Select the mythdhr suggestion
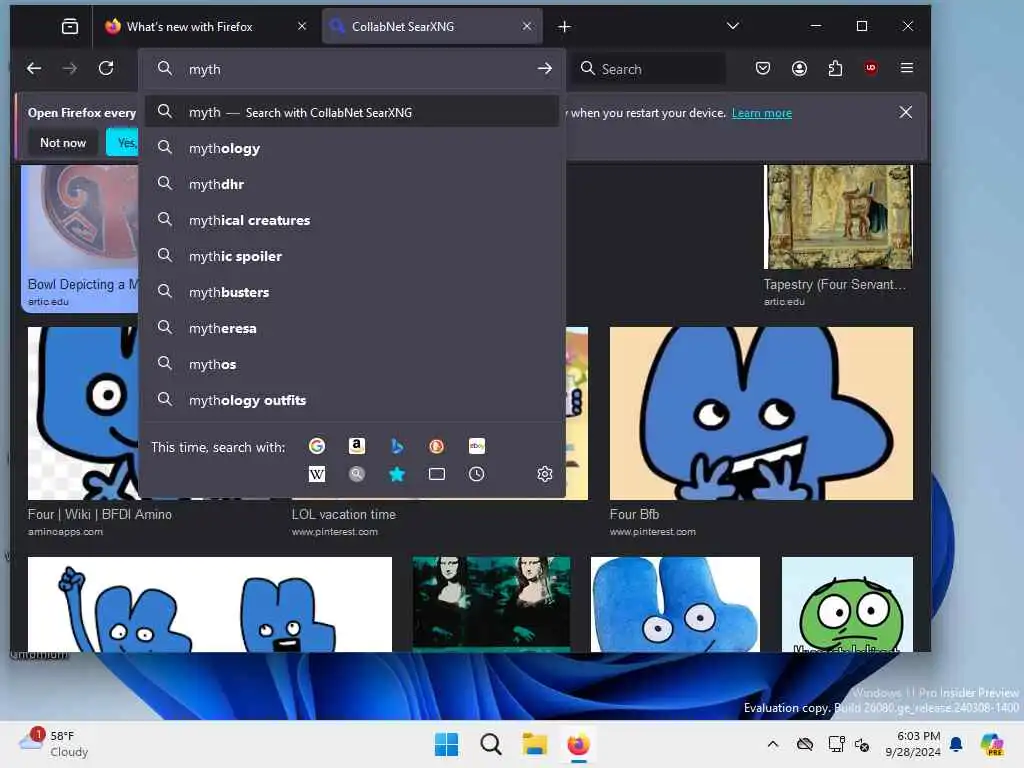 353,184
